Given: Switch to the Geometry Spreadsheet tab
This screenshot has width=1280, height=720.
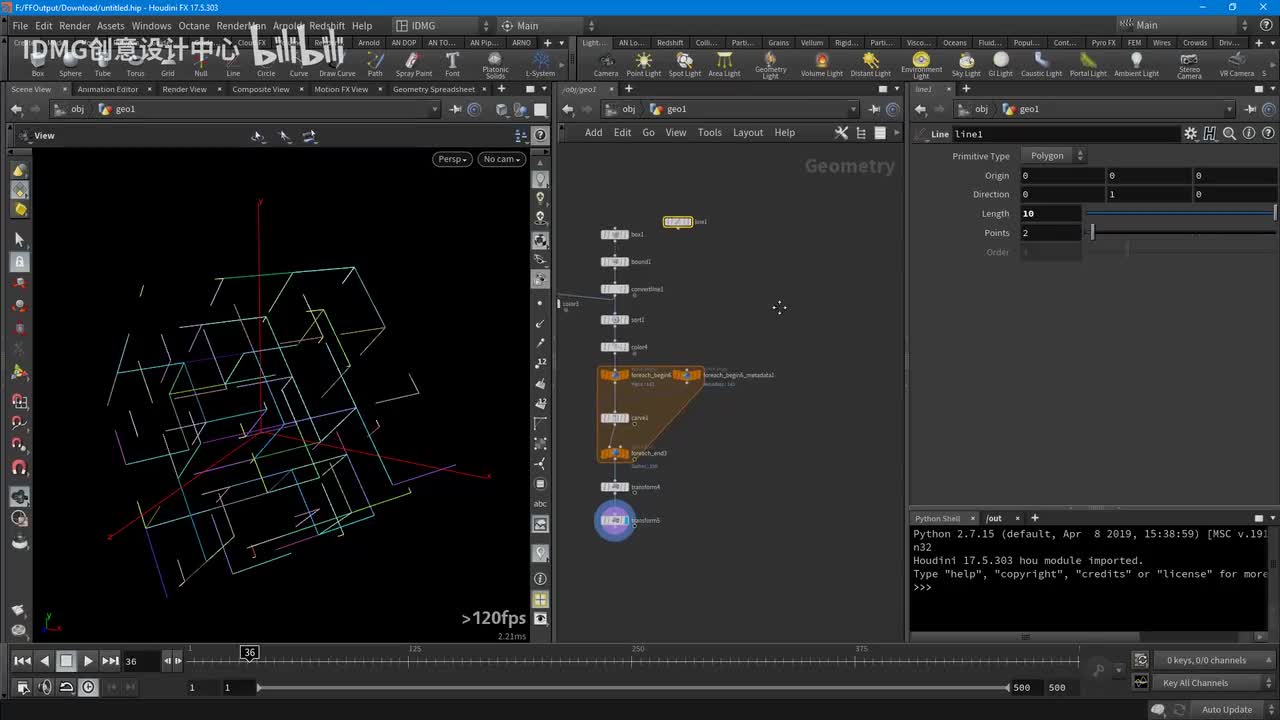Looking at the screenshot, I should (x=433, y=89).
